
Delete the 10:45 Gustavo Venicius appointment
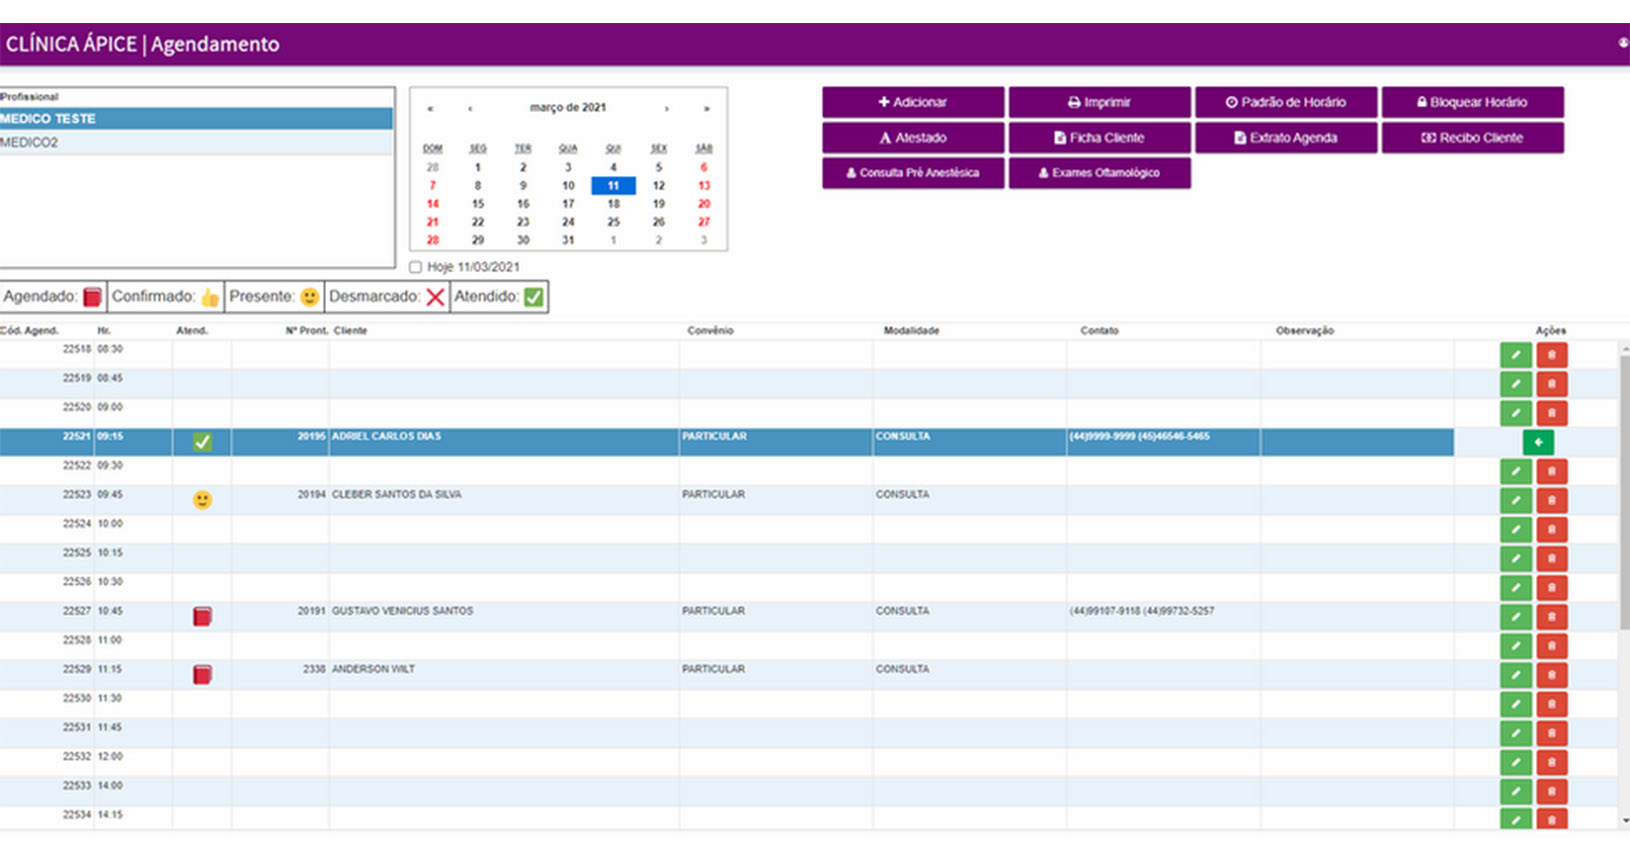pos(1551,617)
